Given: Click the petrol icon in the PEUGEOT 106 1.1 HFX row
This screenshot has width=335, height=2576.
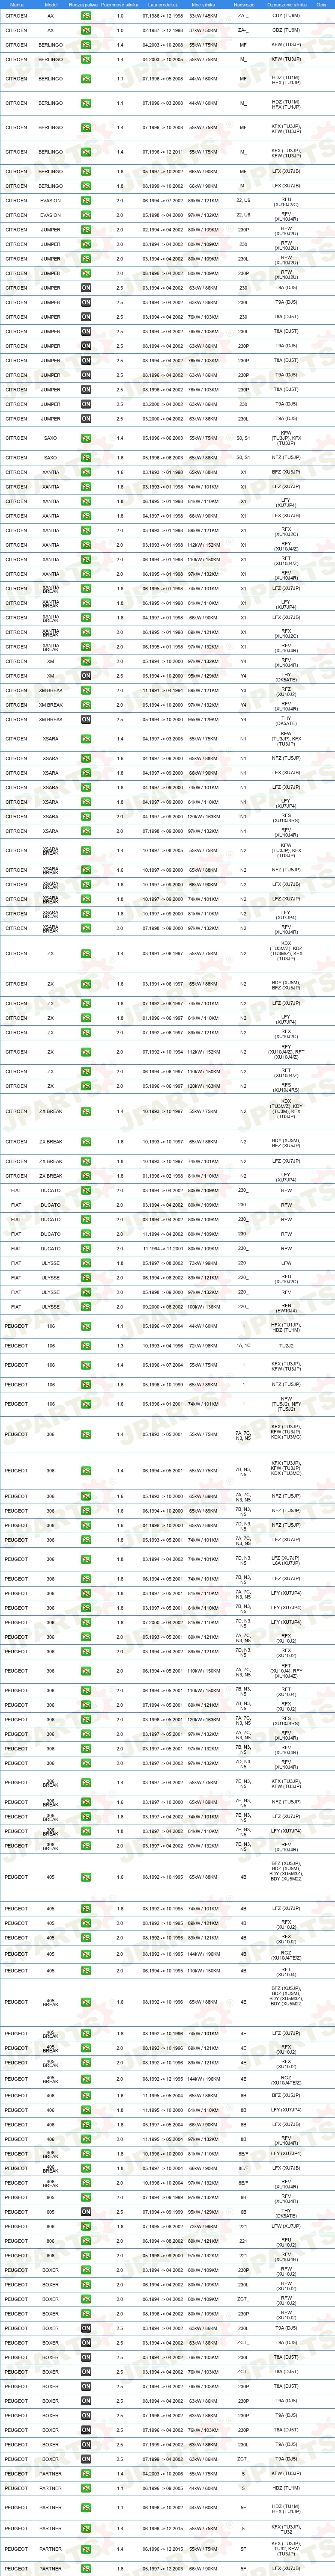Looking at the screenshot, I should [86, 1326].
